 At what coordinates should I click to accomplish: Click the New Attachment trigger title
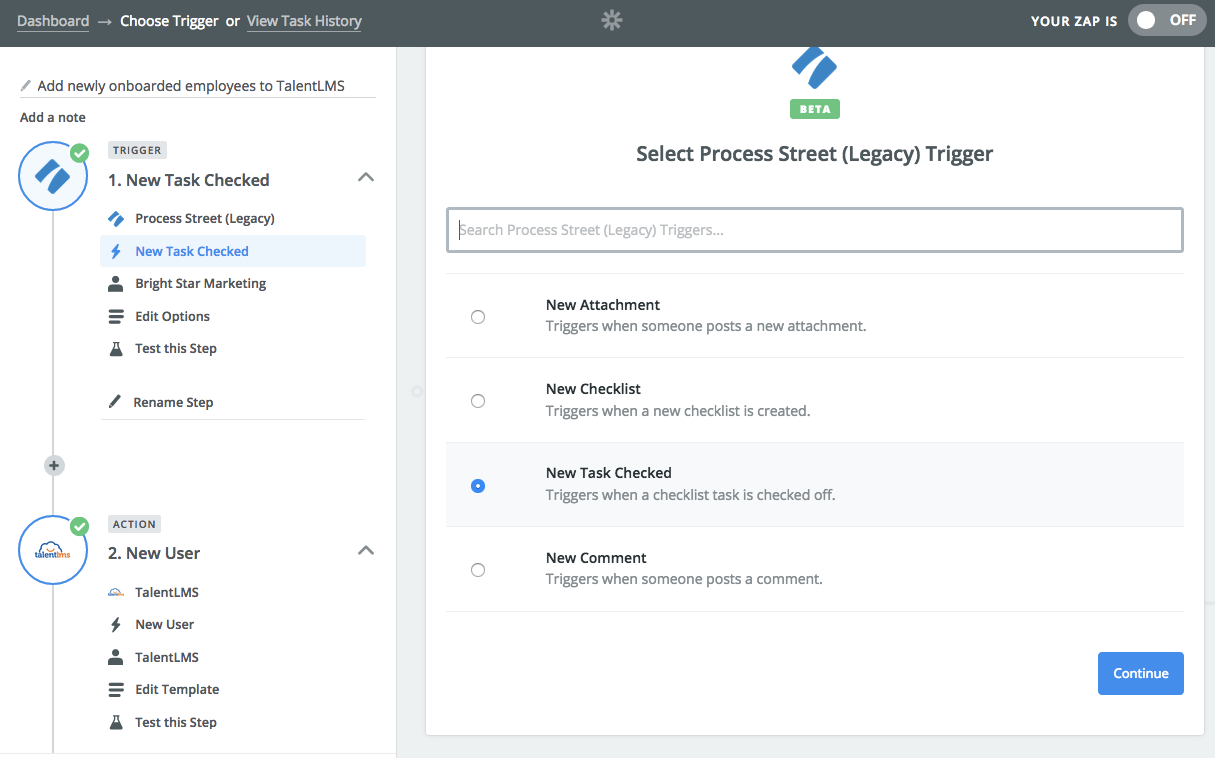603,305
